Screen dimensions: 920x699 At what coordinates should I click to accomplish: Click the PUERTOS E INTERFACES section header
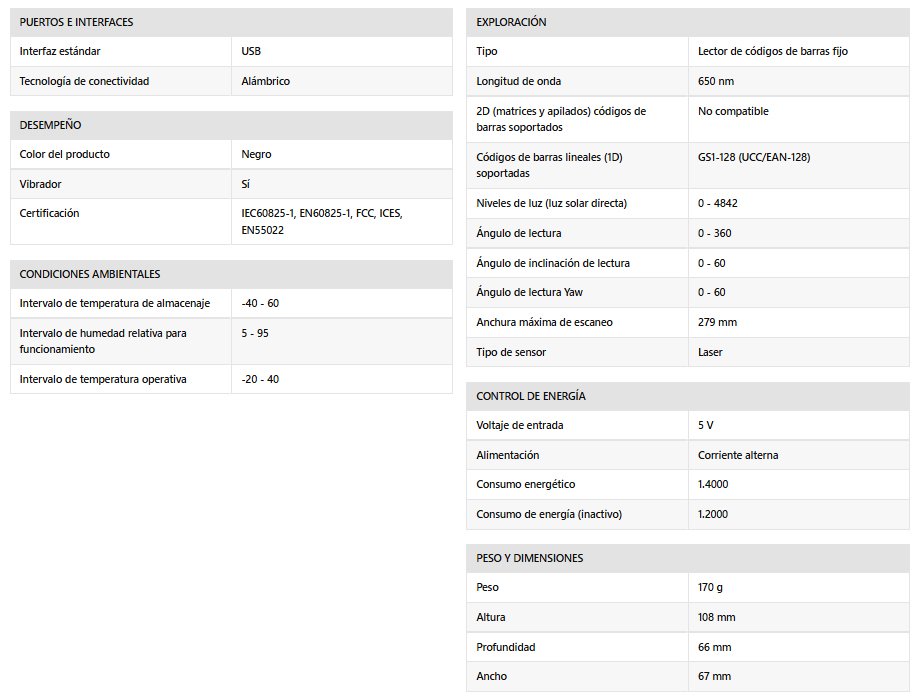(x=77, y=22)
